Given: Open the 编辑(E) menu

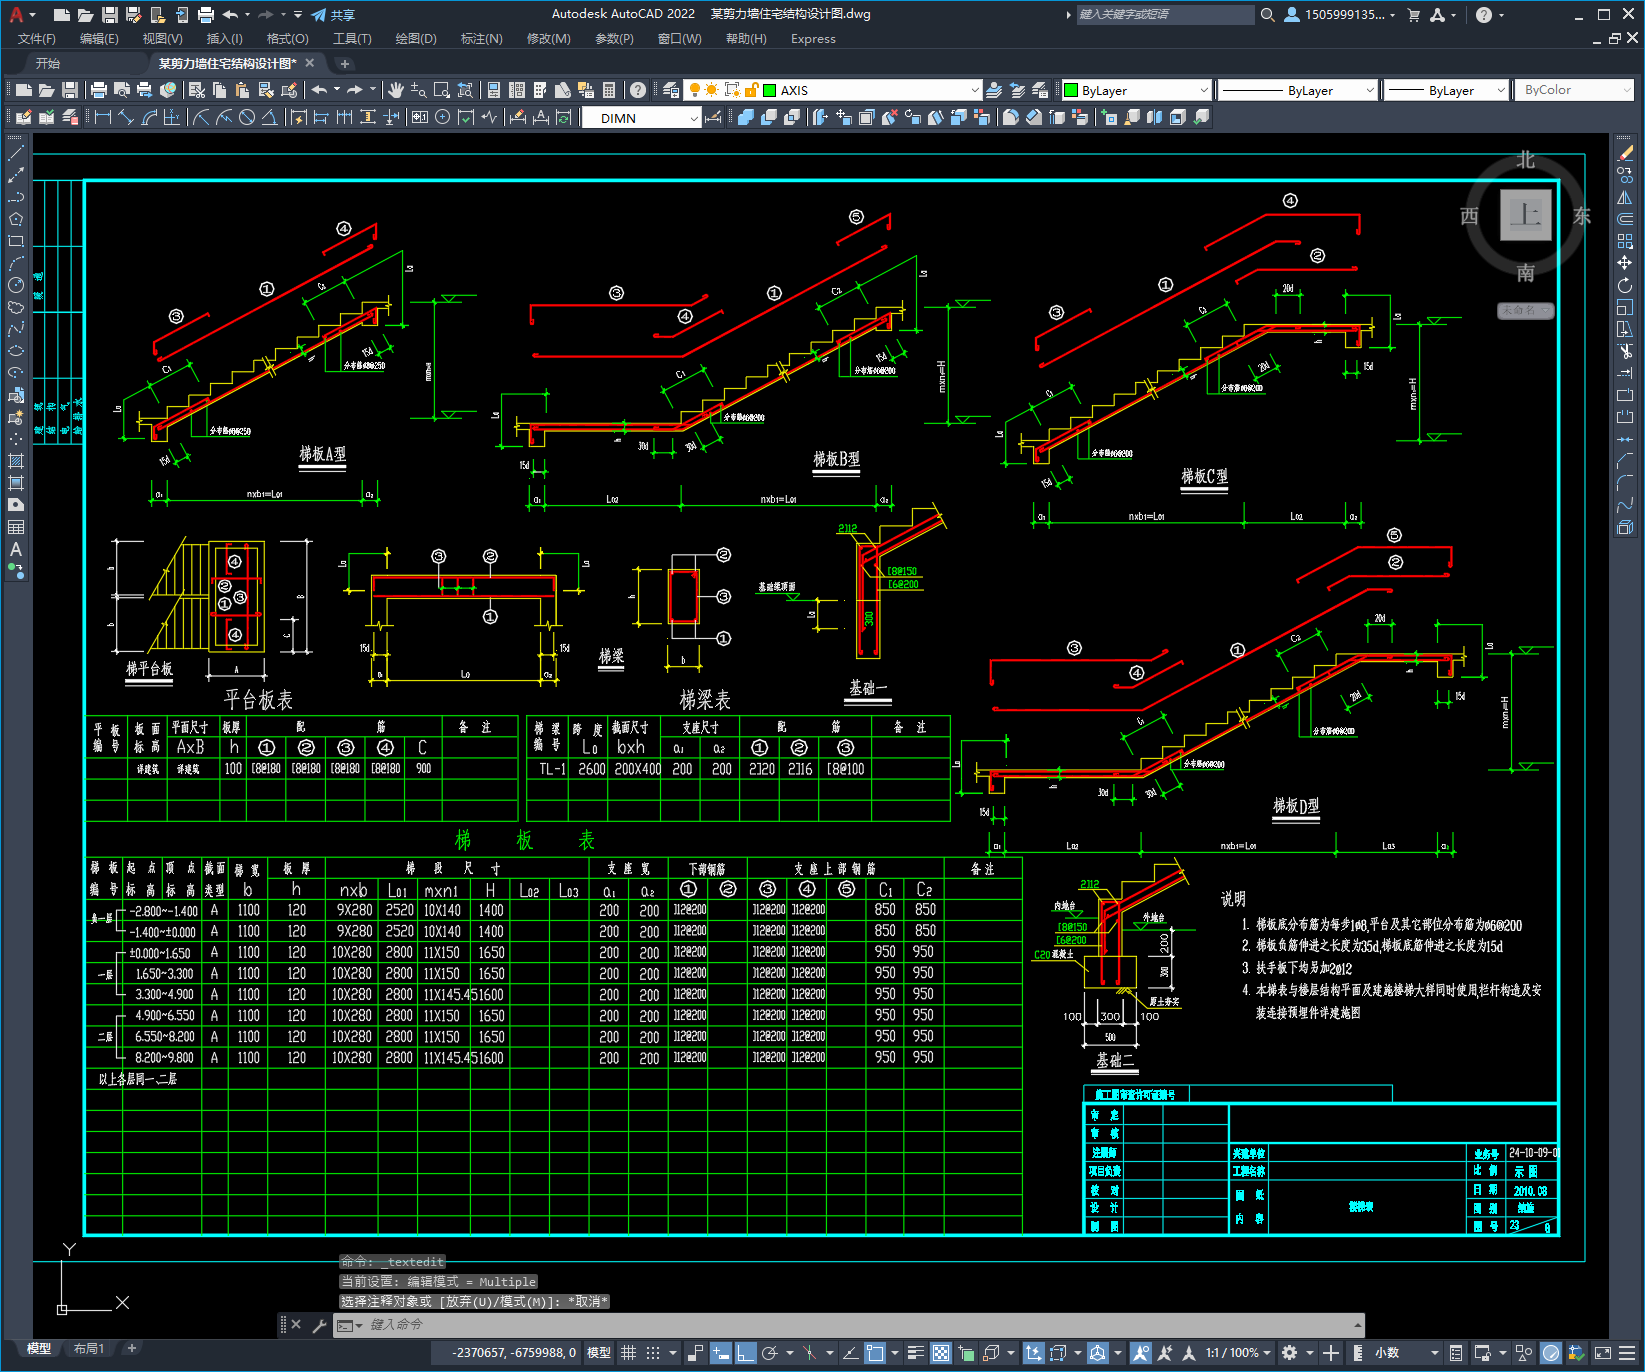Looking at the screenshot, I should click(99, 39).
